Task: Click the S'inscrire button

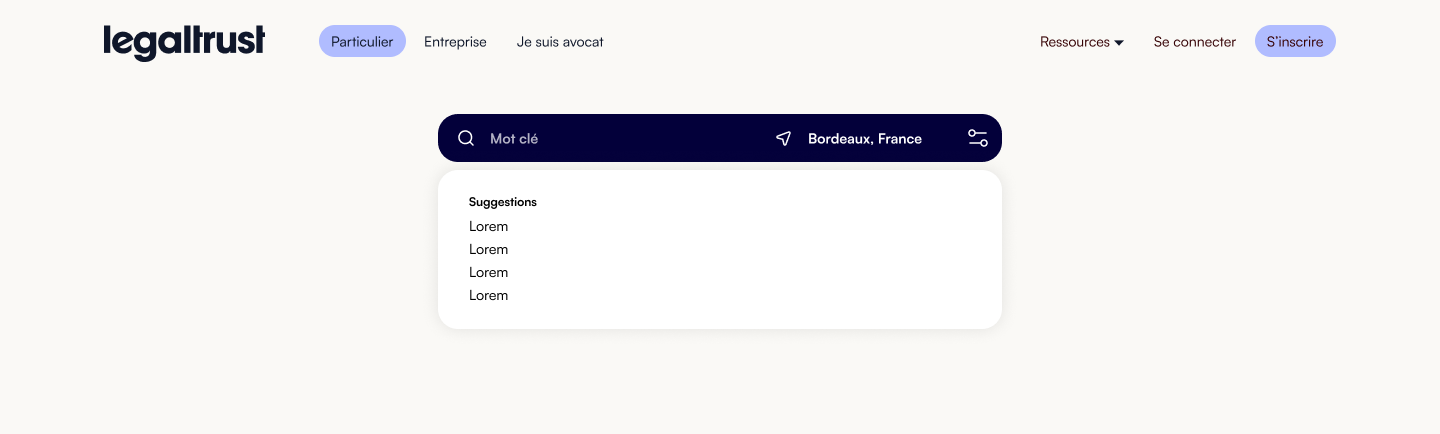Action: click(x=1295, y=42)
